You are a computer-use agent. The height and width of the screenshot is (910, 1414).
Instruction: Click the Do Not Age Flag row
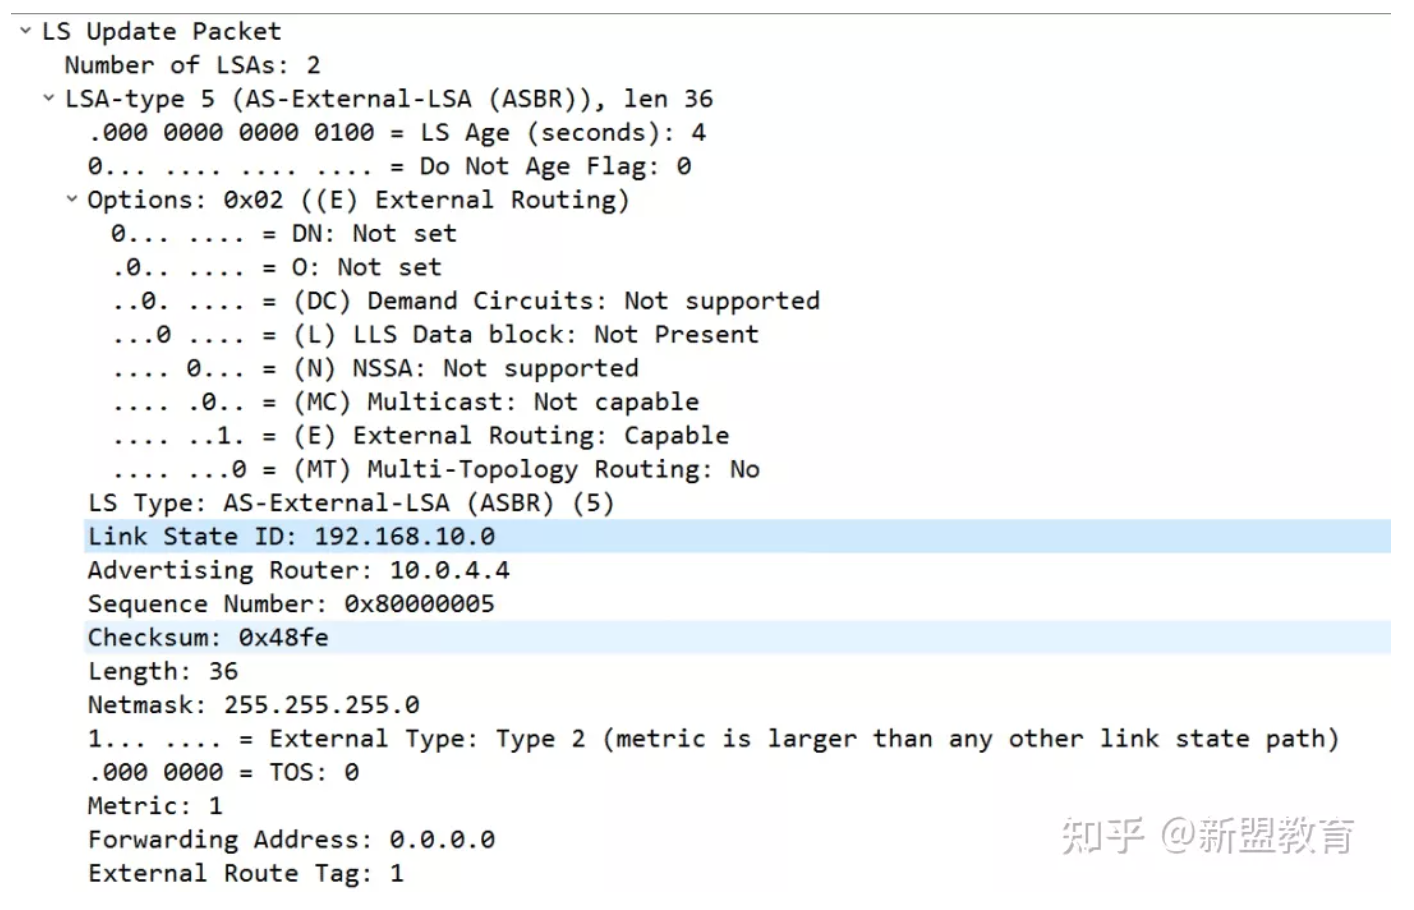coord(389,166)
